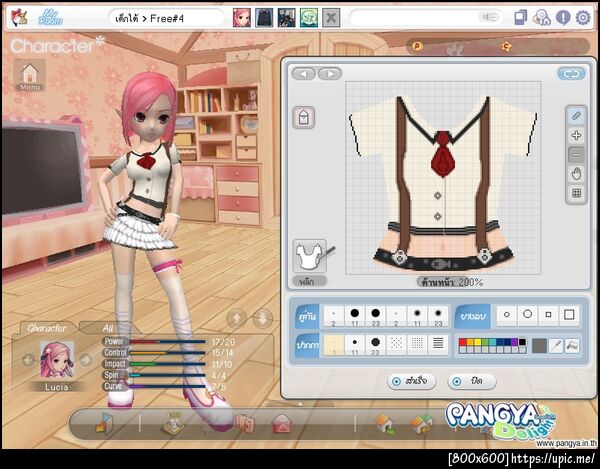Select the large circle eraser shape
The image size is (600, 469).
click(528, 315)
